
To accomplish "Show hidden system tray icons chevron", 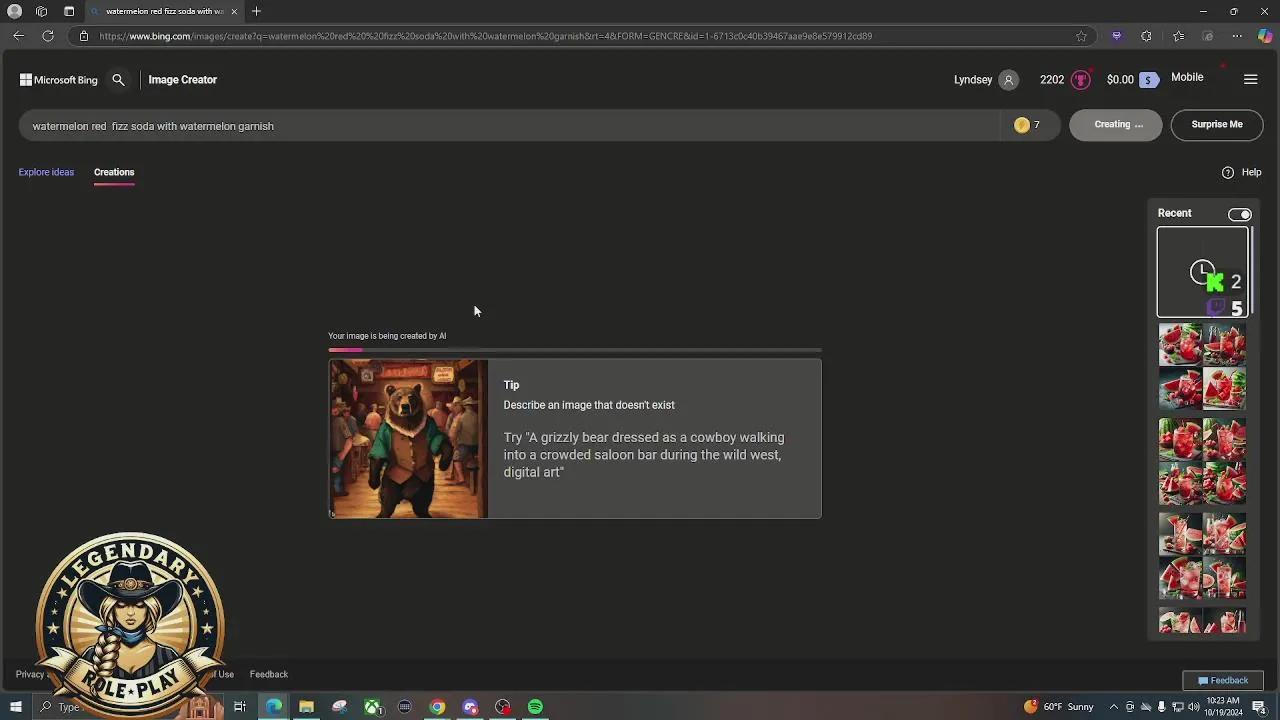I will tap(1113, 707).
